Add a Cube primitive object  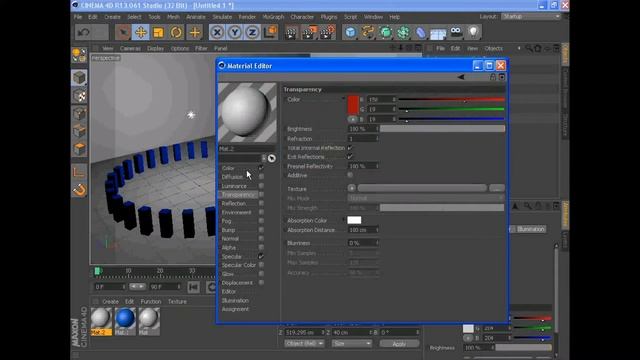click(350, 32)
